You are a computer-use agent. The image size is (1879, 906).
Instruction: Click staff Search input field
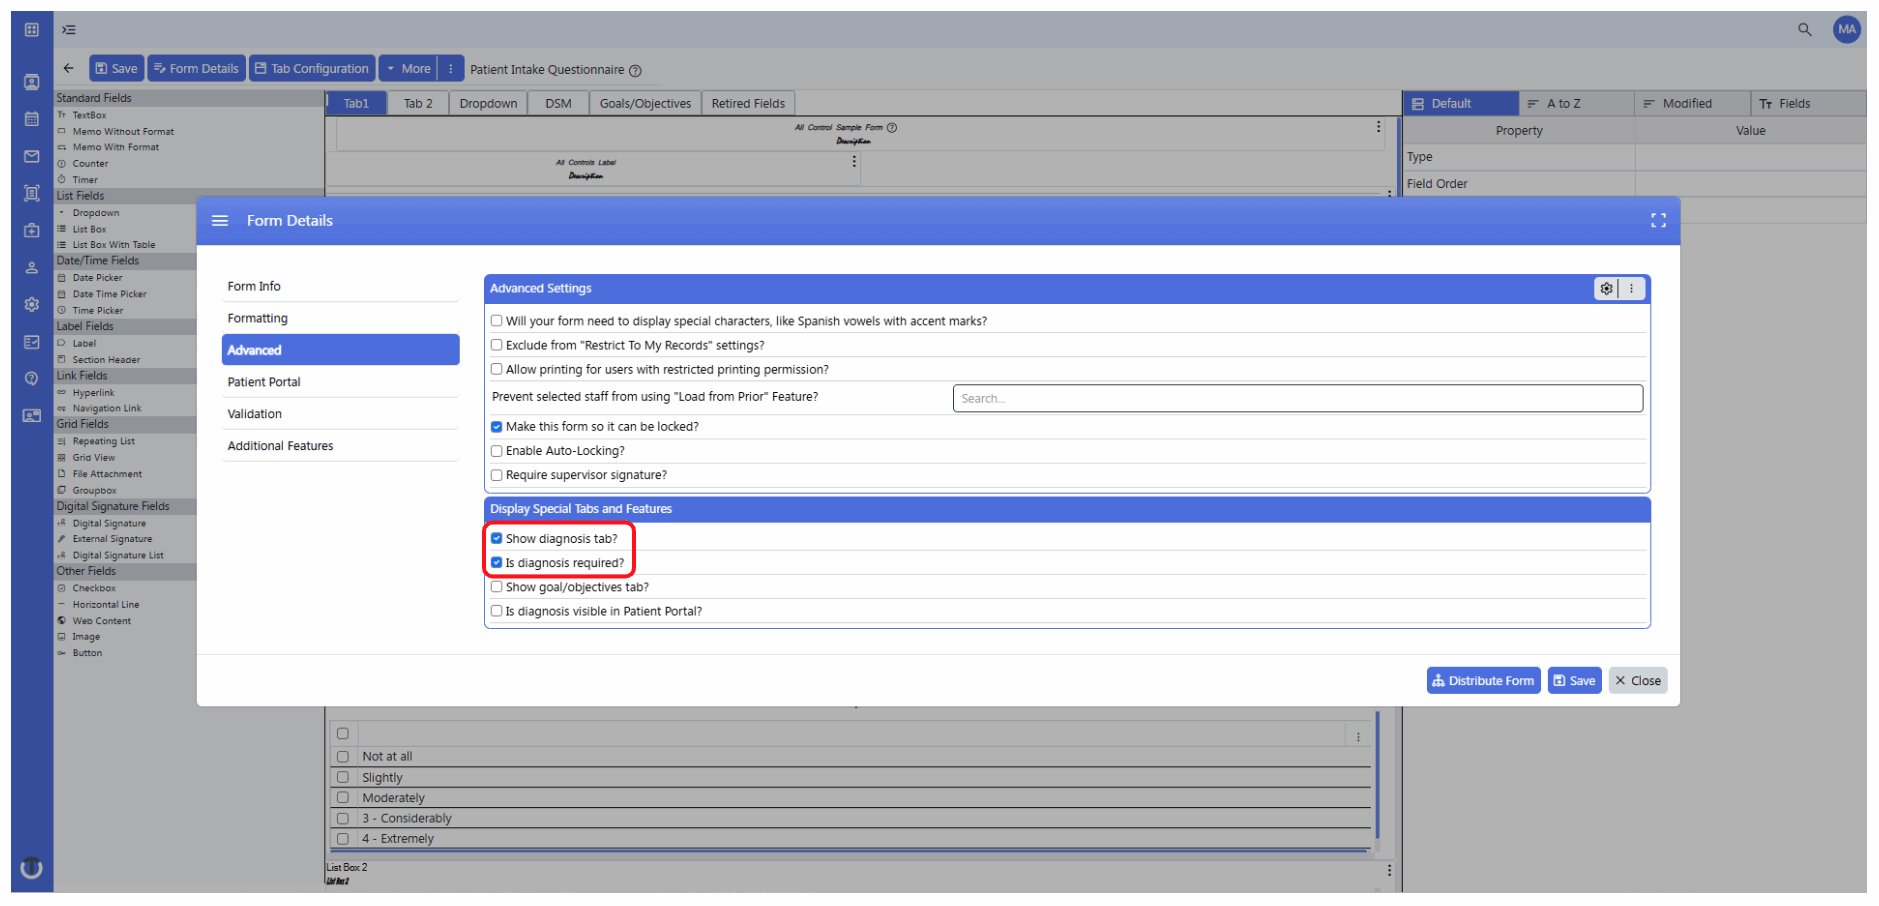[x=1297, y=398]
